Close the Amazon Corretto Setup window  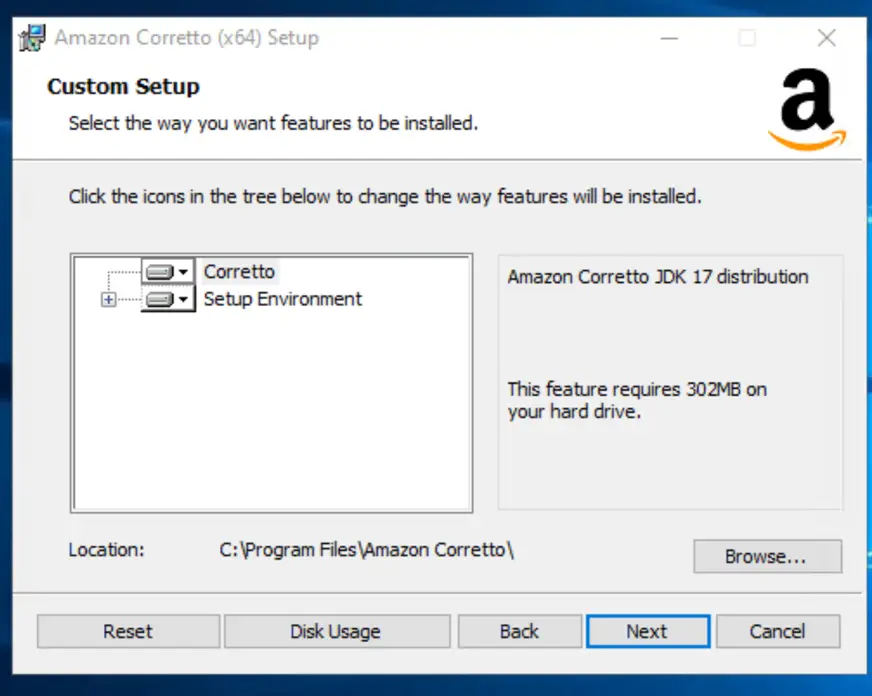827,38
